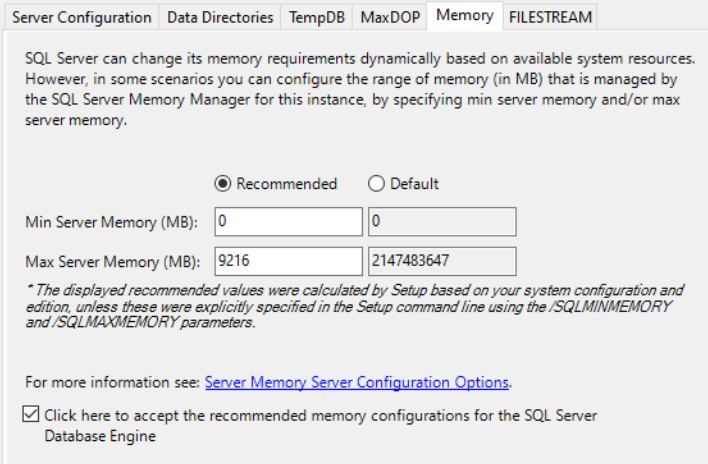Open the FILESTREAM tab

[x=550, y=17]
